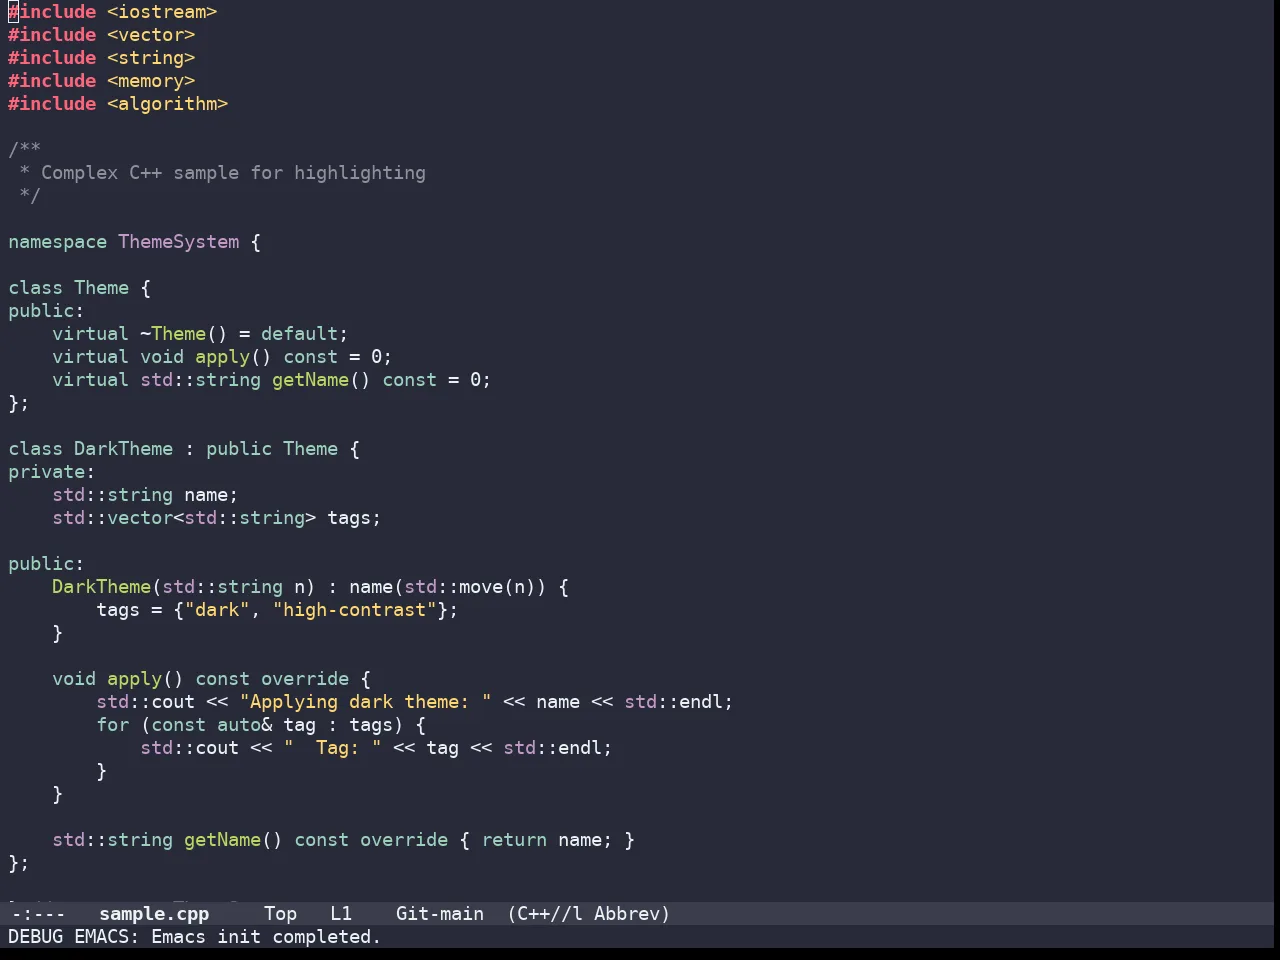
Task: Click the -:--- buffer status flags in mode line
Action: click(38, 913)
